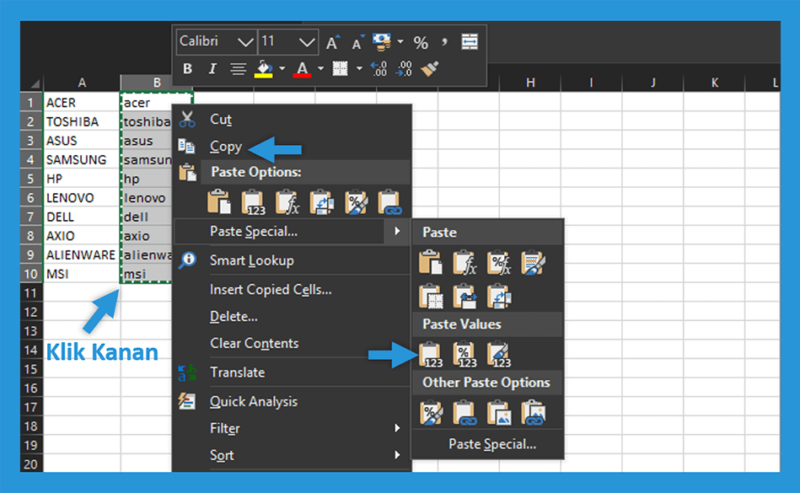Click the Decrease Font Size icon
Screen dimensions: 800x493
(358, 43)
